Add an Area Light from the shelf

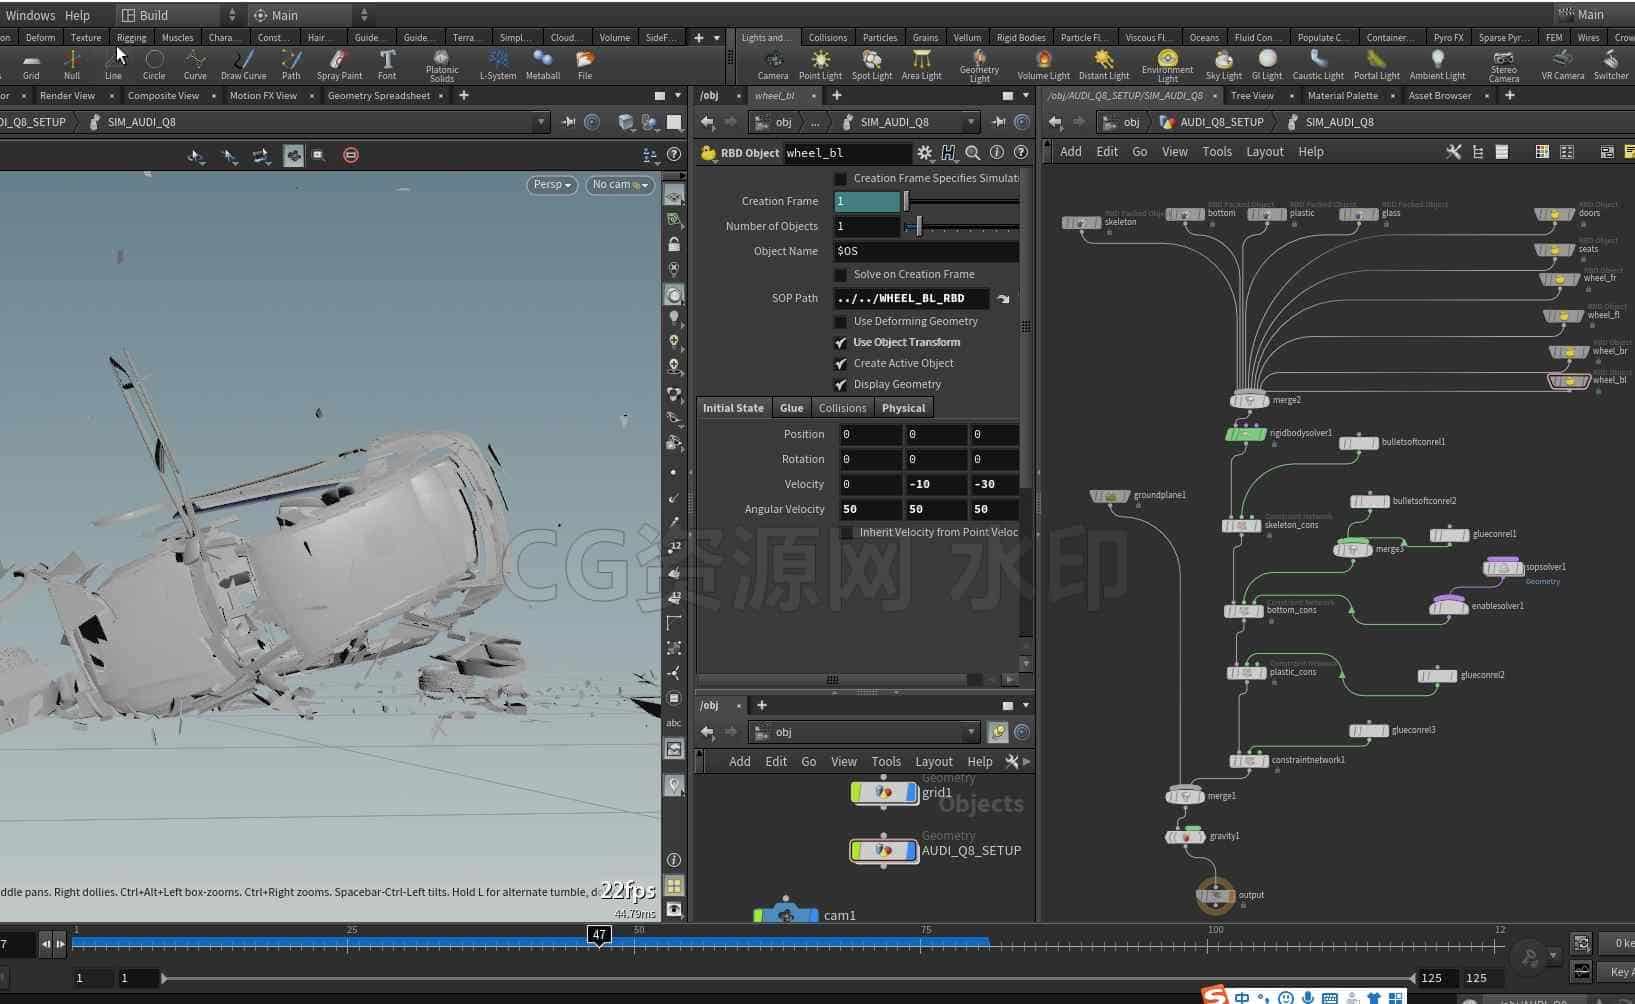pos(921,65)
